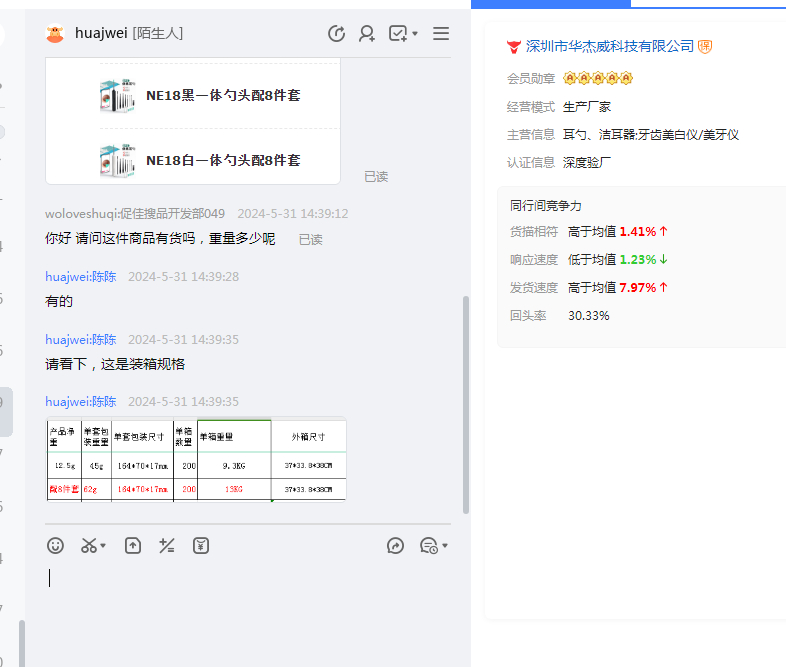This screenshot has height=667, width=786.
Task: Open the 深圳市华杰威科技有限公司 company link
Action: (x=609, y=46)
